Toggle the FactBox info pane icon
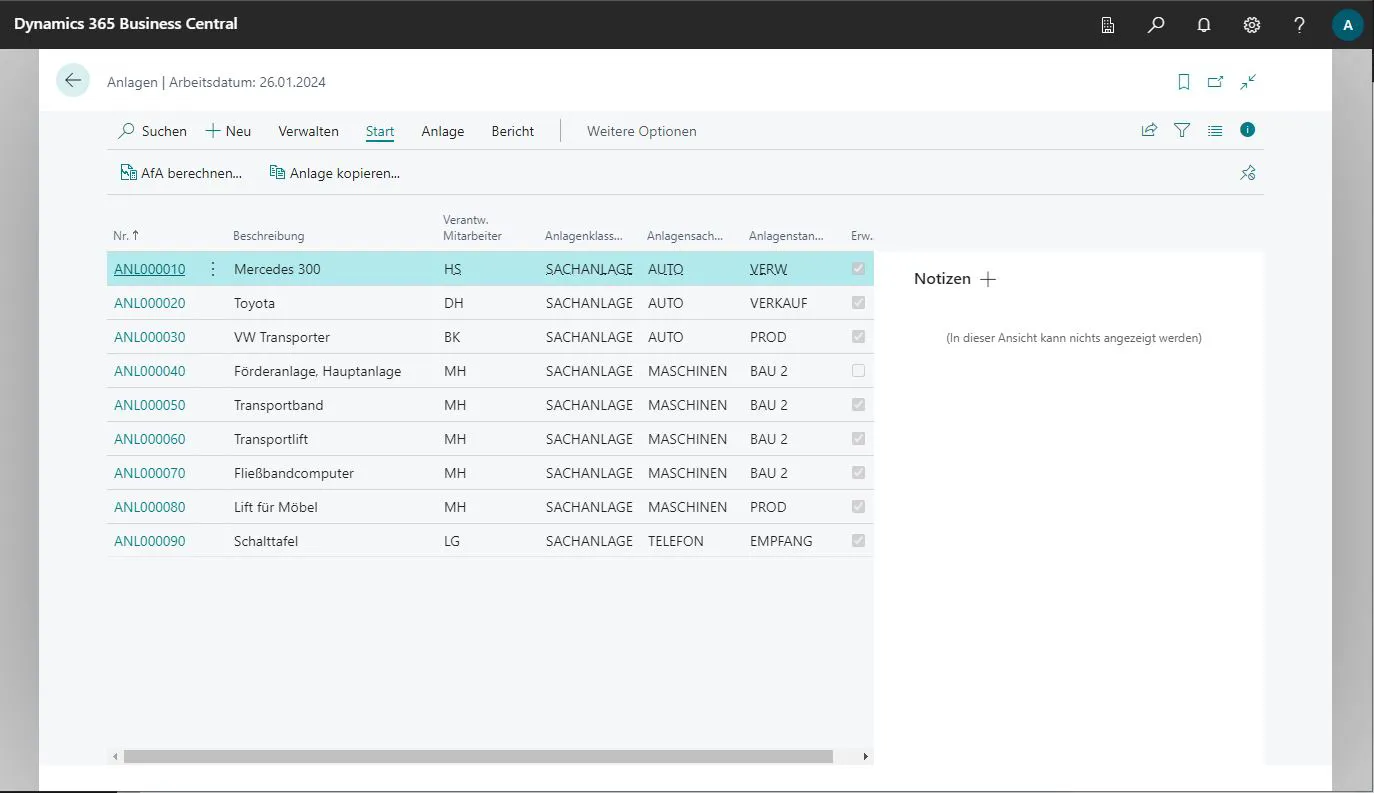This screenshot has height=793, width=1374. pos(1248,130)
